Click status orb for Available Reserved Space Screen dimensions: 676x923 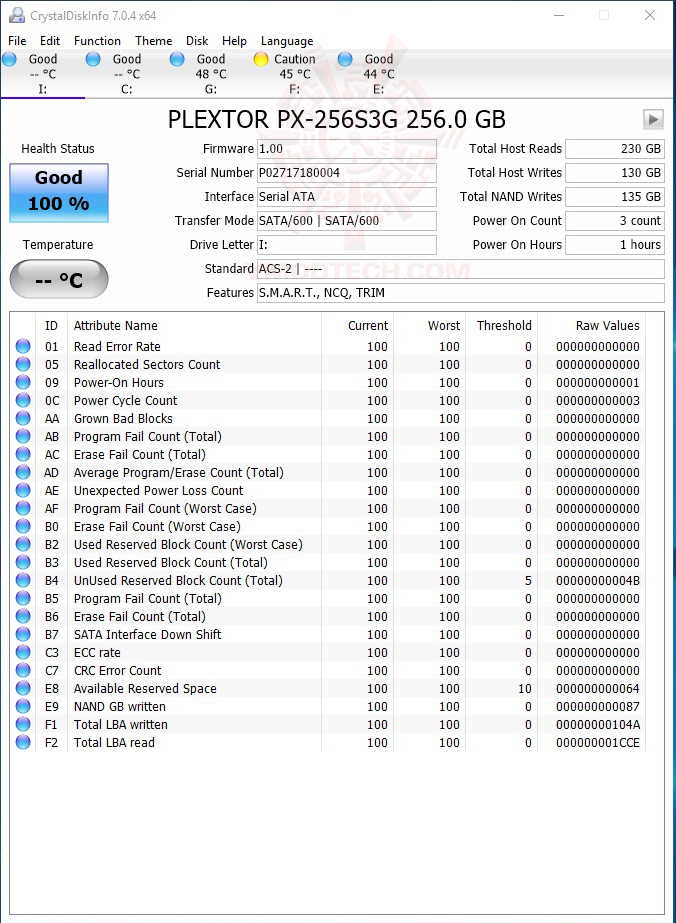point(23,688)
